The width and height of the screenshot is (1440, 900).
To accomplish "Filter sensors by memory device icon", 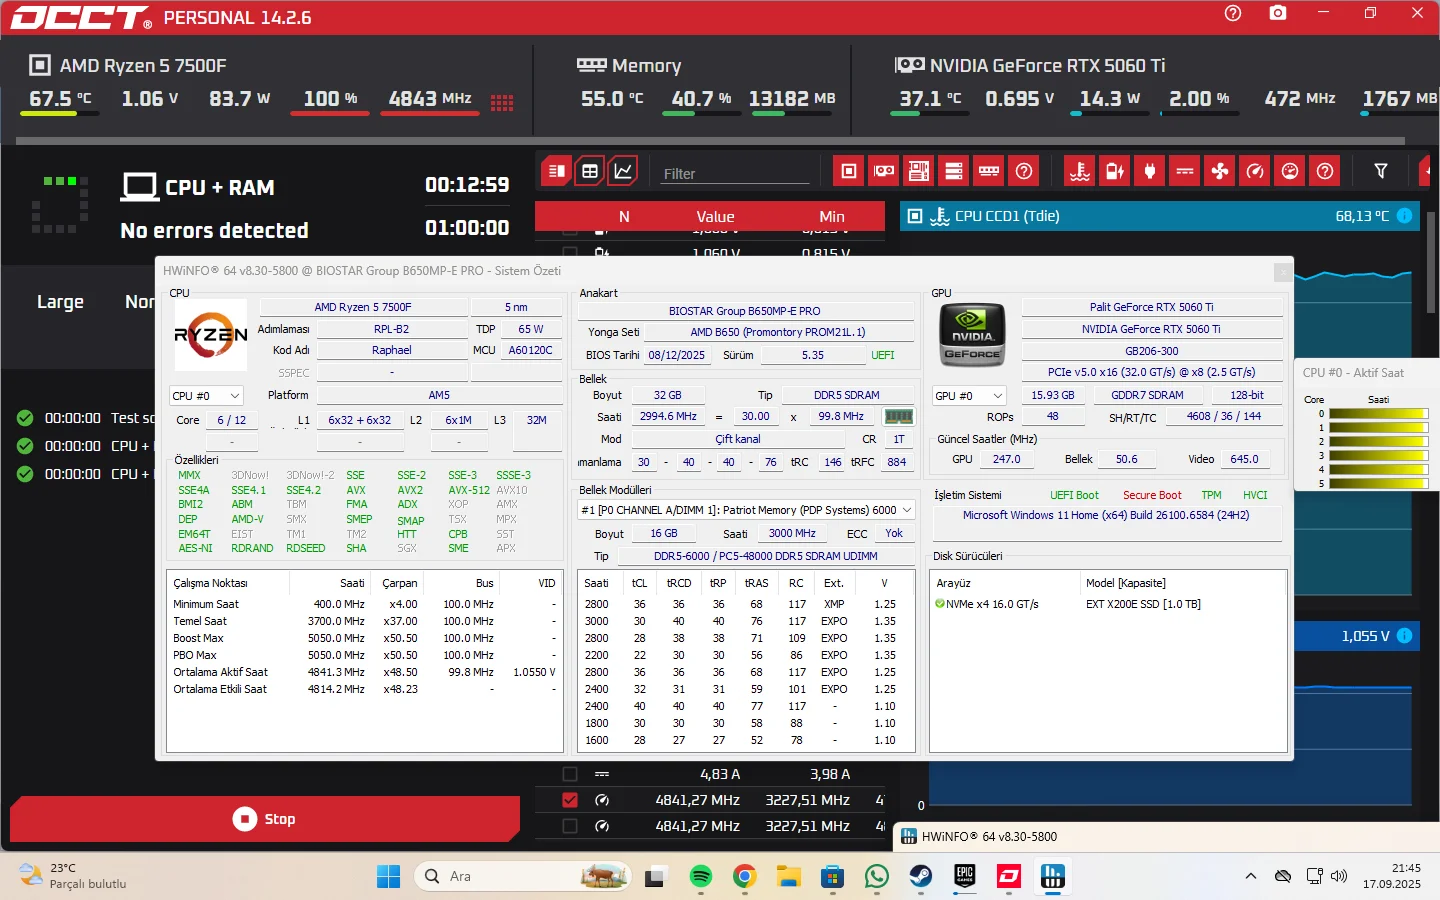I will pyautogui.click(x=989, y=171).
